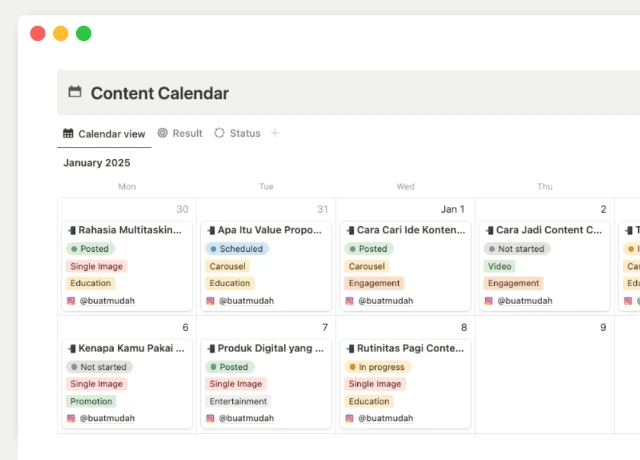Screen dimensions: 640x460
Task: Click the January 2025 month label
Action: click(x=97, y=162)
